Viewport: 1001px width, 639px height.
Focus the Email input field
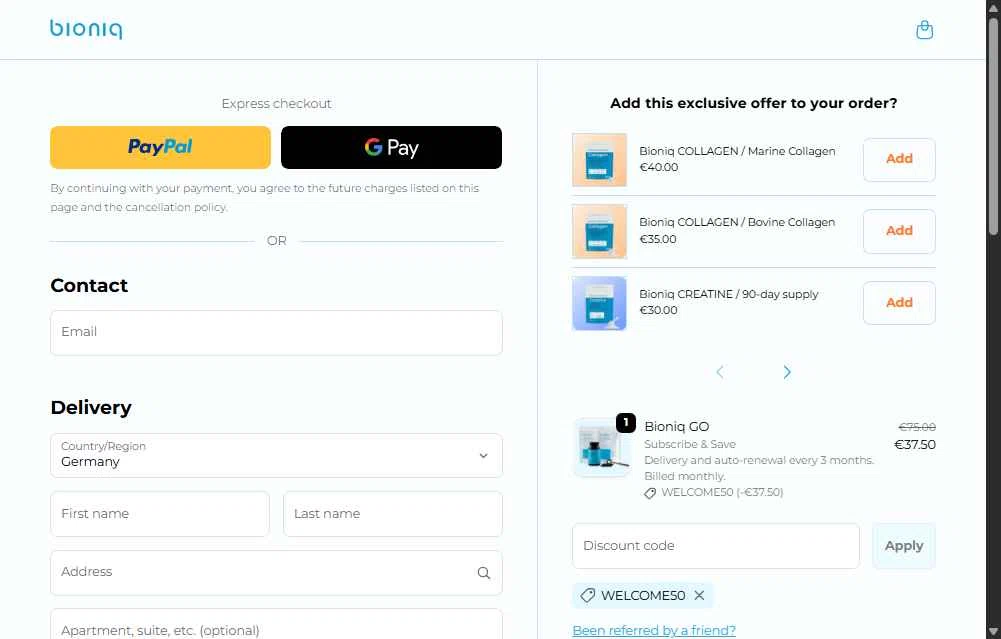point(276,333)
